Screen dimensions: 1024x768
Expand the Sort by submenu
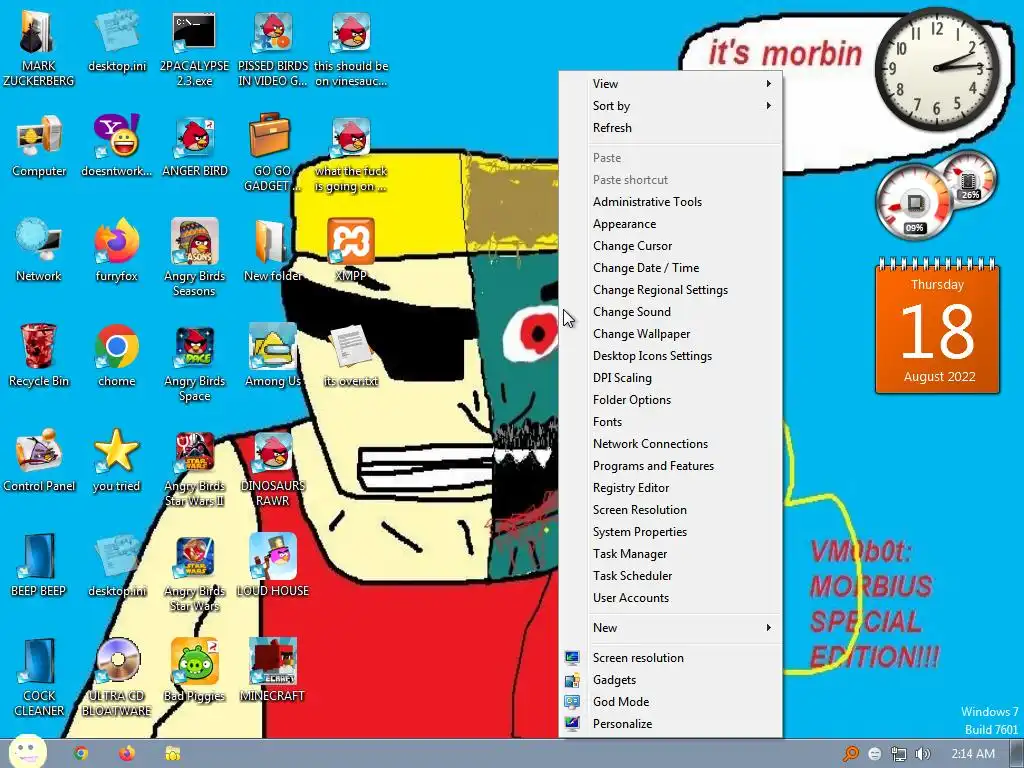671,106
